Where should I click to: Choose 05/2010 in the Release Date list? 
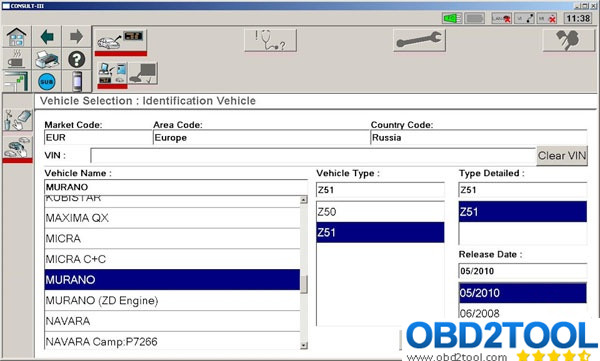coord(523,293)
